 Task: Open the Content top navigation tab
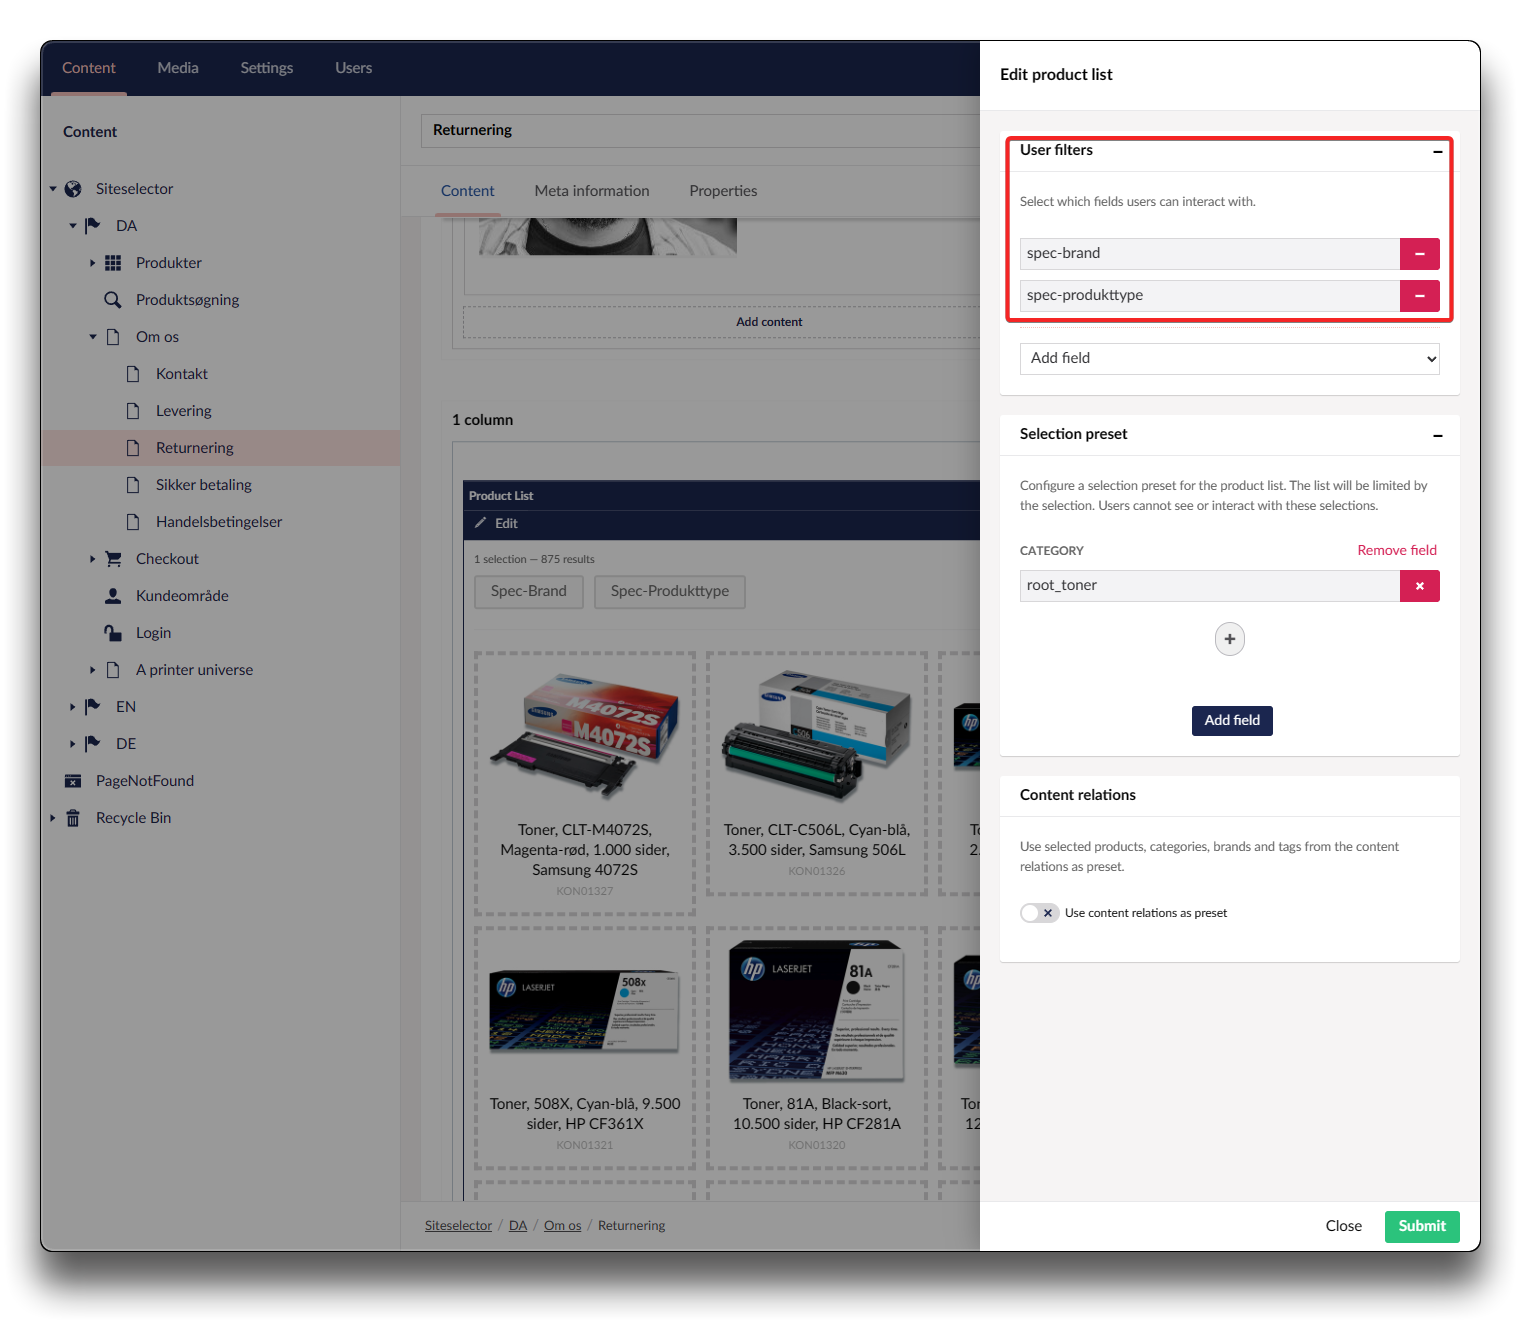point(89,68)
